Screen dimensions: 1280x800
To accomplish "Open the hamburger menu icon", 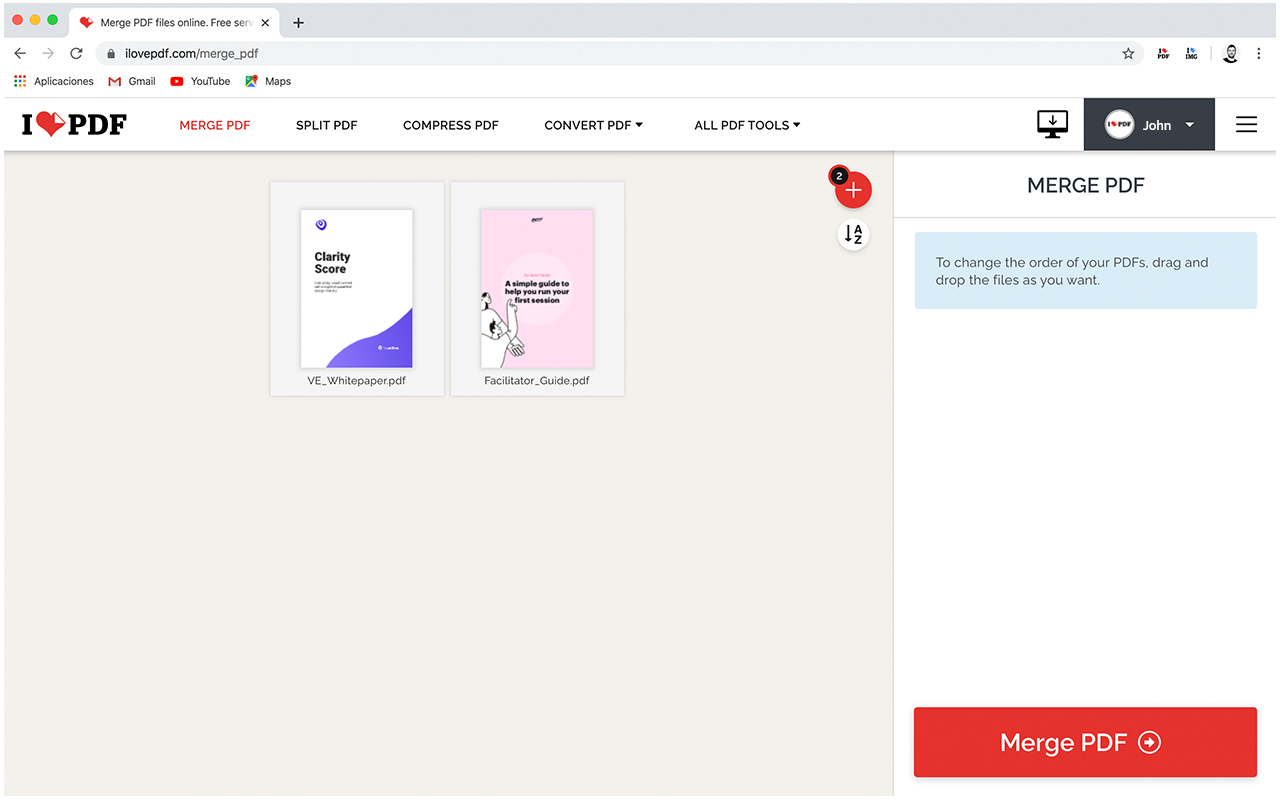I will pos(1246,124).
